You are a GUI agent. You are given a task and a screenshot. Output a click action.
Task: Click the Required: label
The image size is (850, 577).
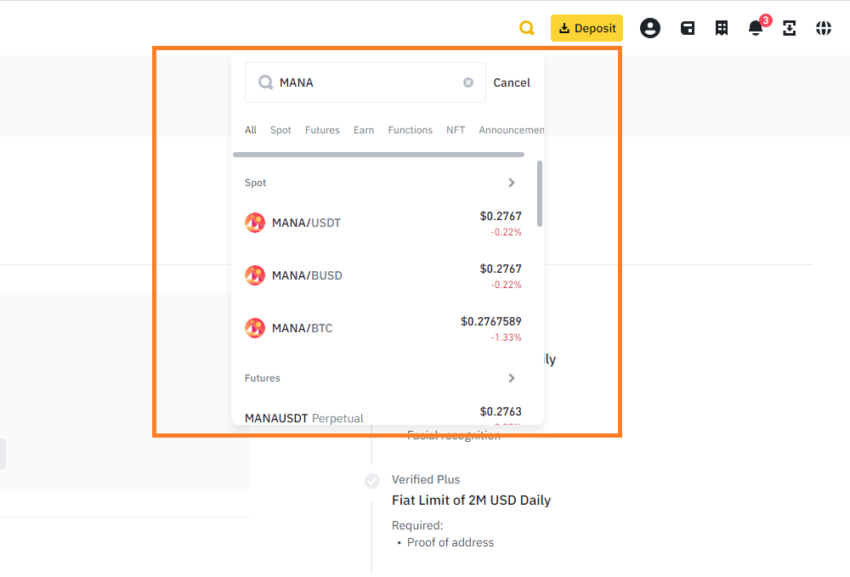(417, 525)
